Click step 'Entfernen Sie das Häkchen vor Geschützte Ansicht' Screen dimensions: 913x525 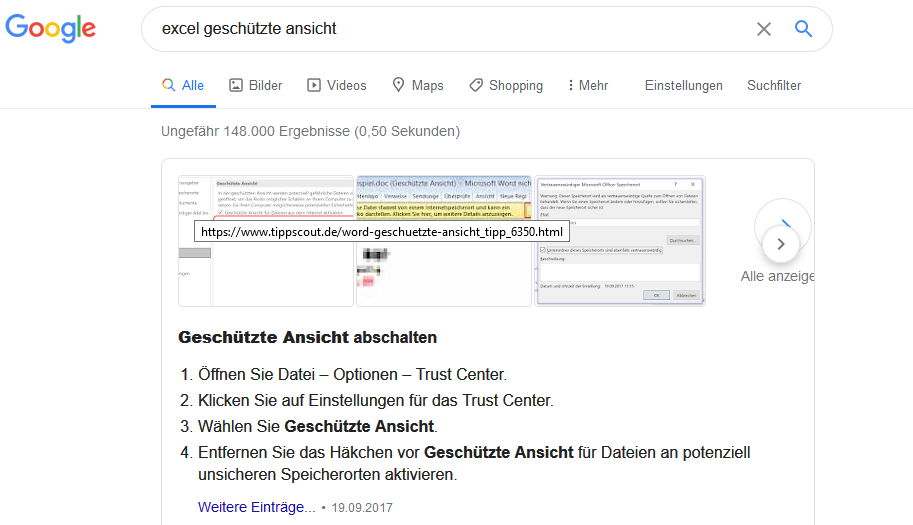[474, 463]
